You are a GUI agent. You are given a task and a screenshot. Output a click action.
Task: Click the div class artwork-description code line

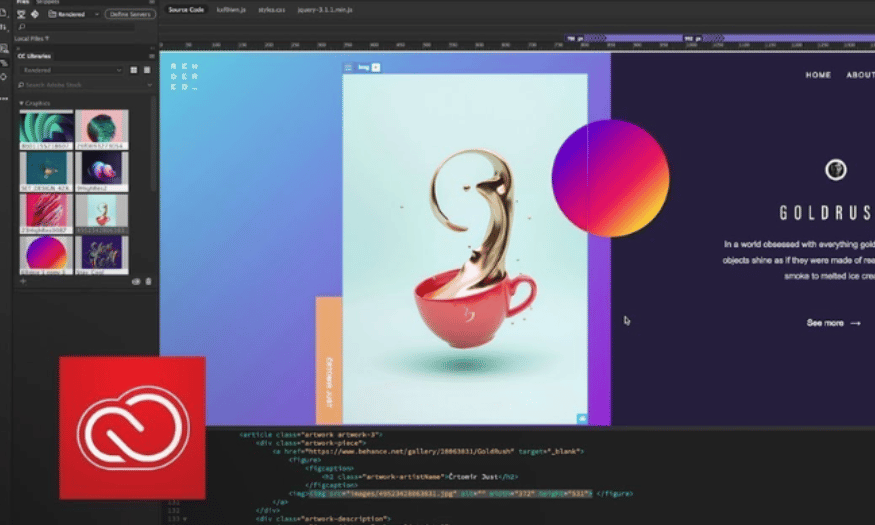323,519
